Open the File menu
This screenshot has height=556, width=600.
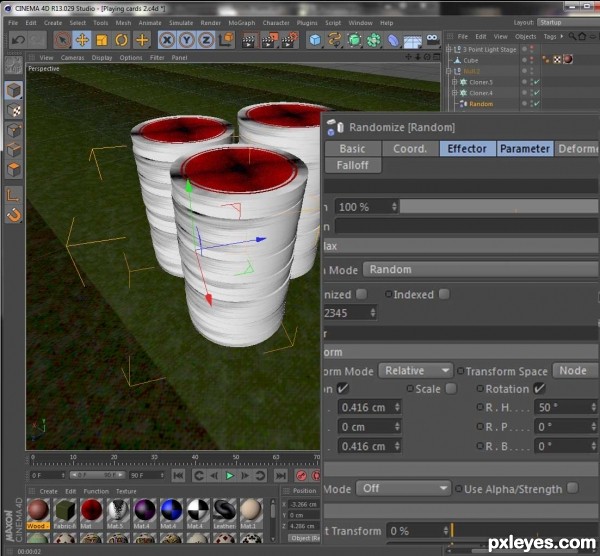(x=13, y=23)
